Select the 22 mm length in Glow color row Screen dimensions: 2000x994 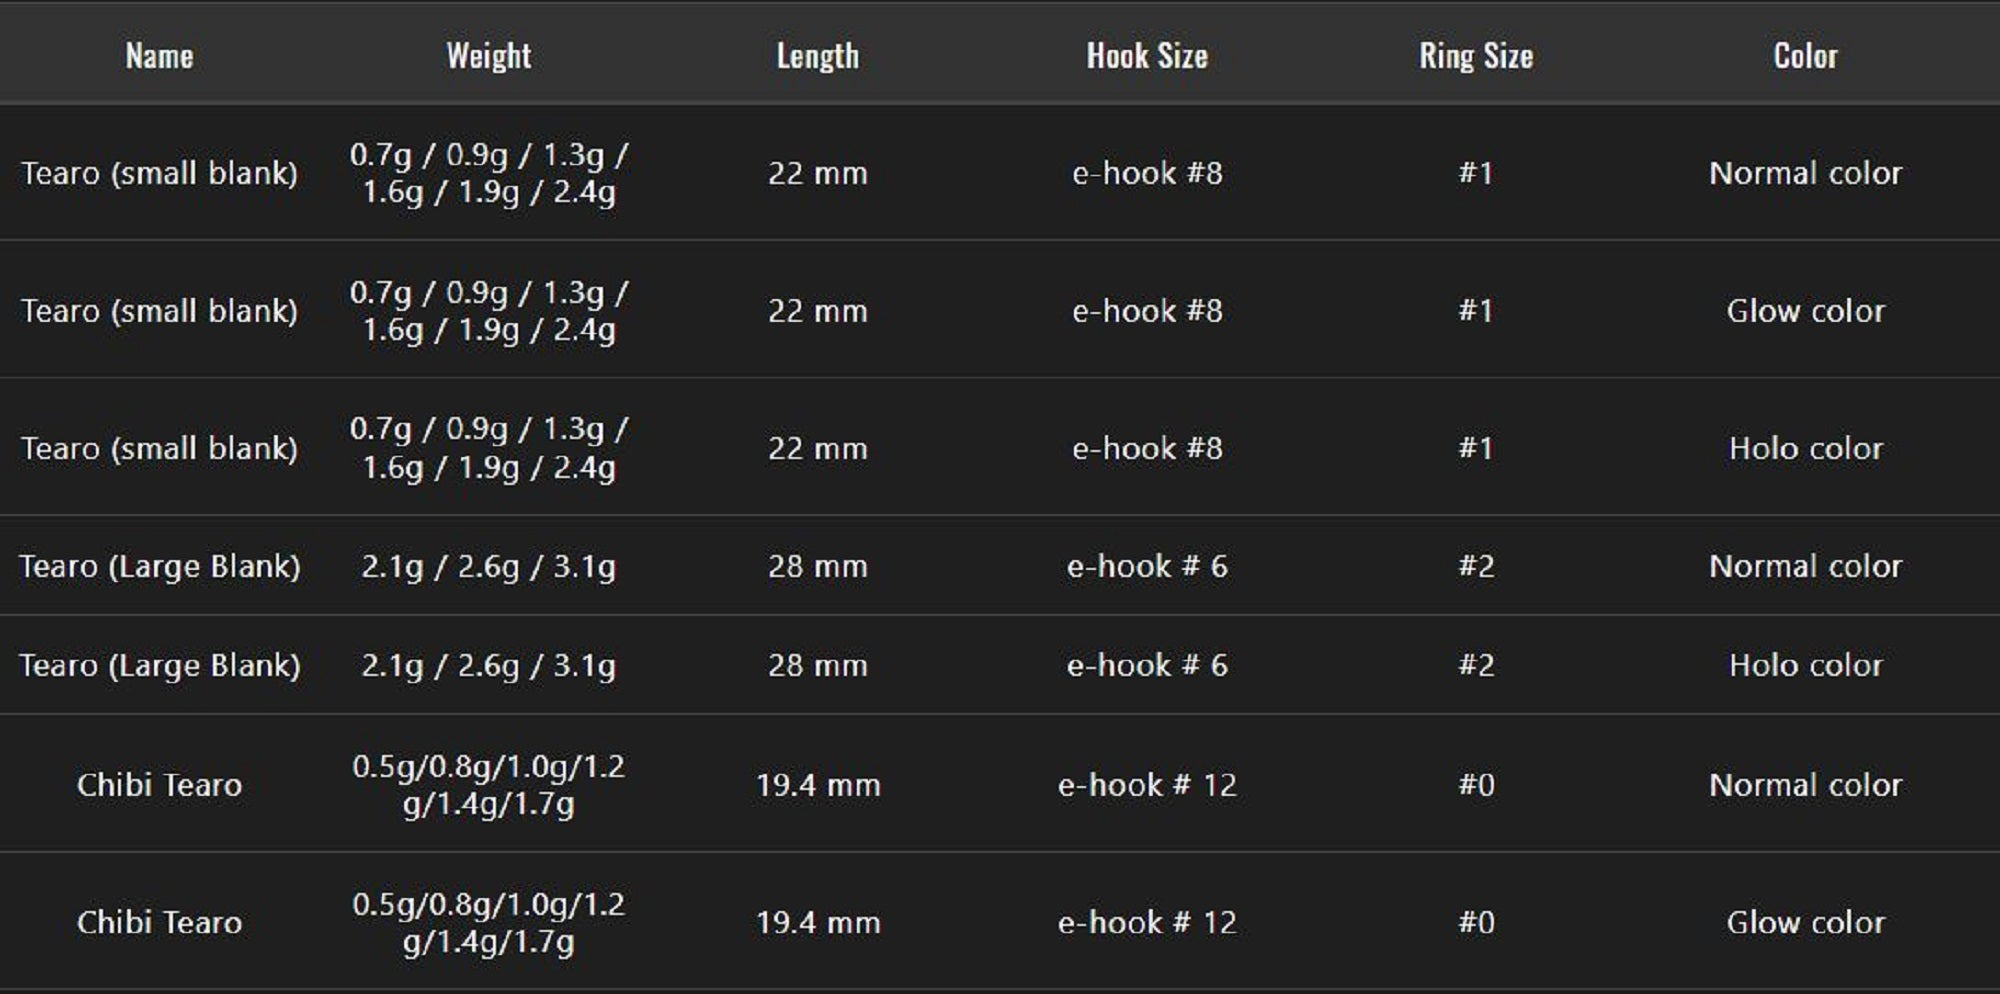pyautogui.click(x=817, y=311)
